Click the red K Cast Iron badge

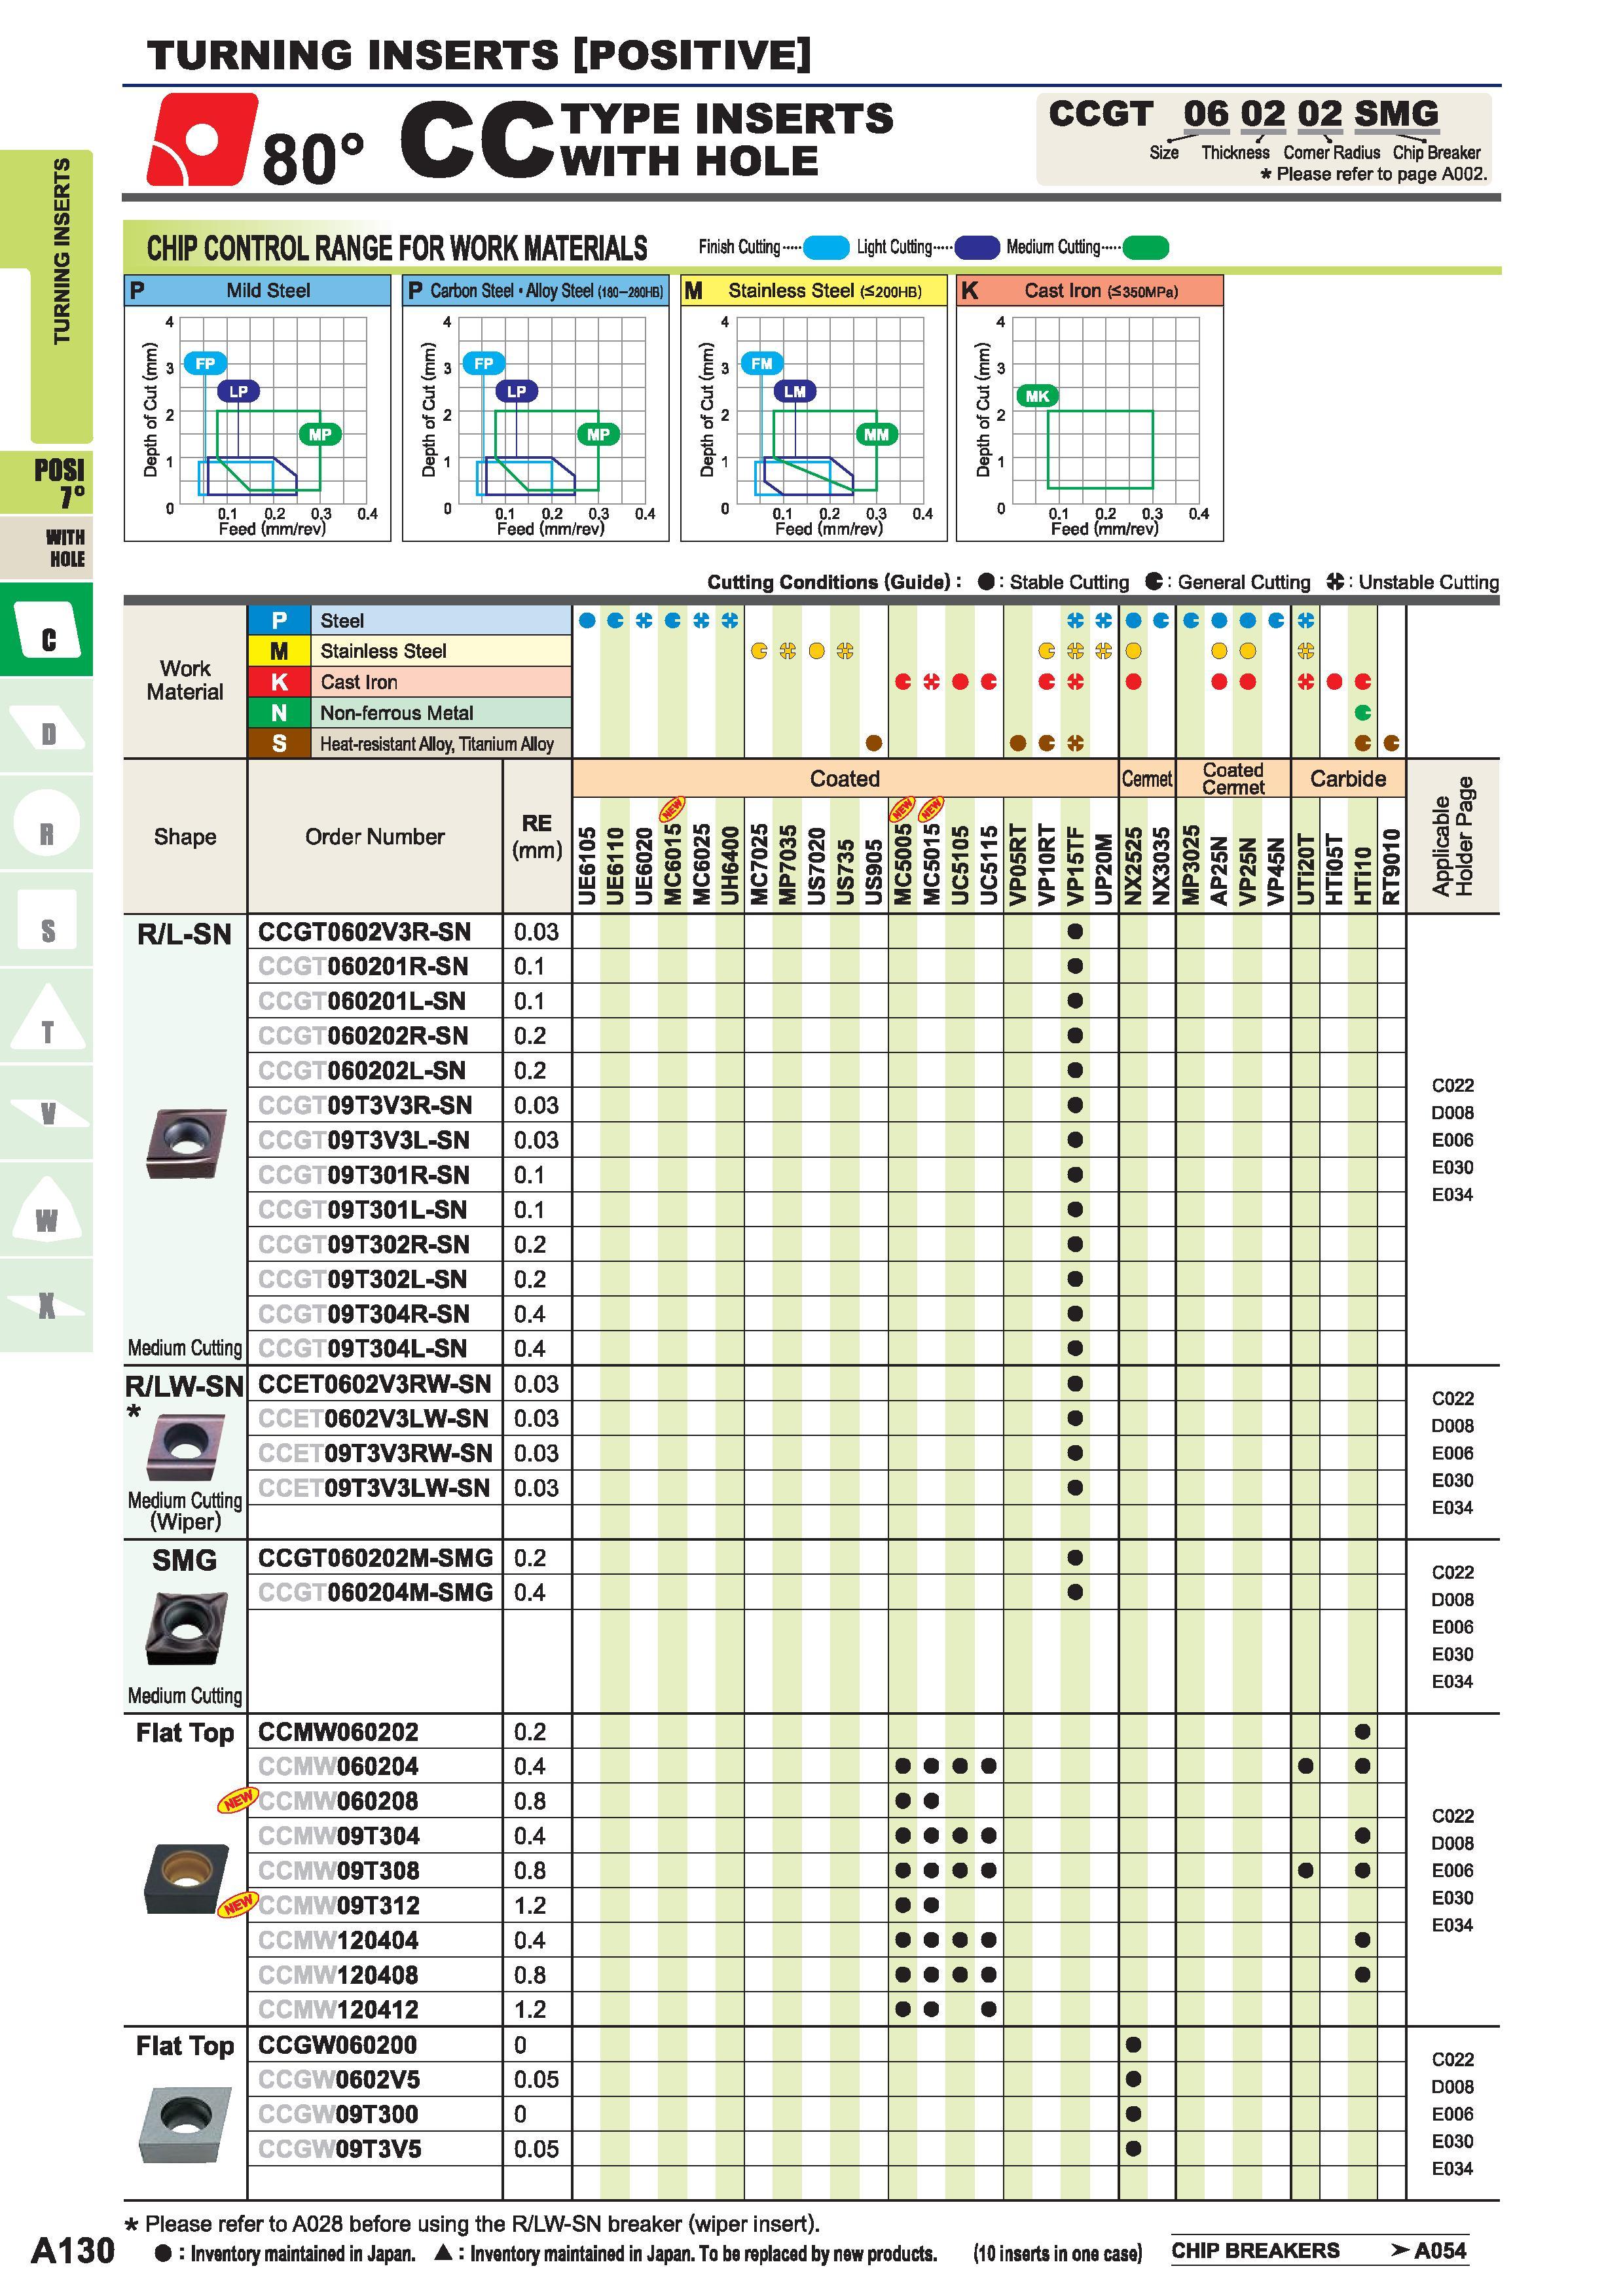pyautogui.click(x=279, y=682)
